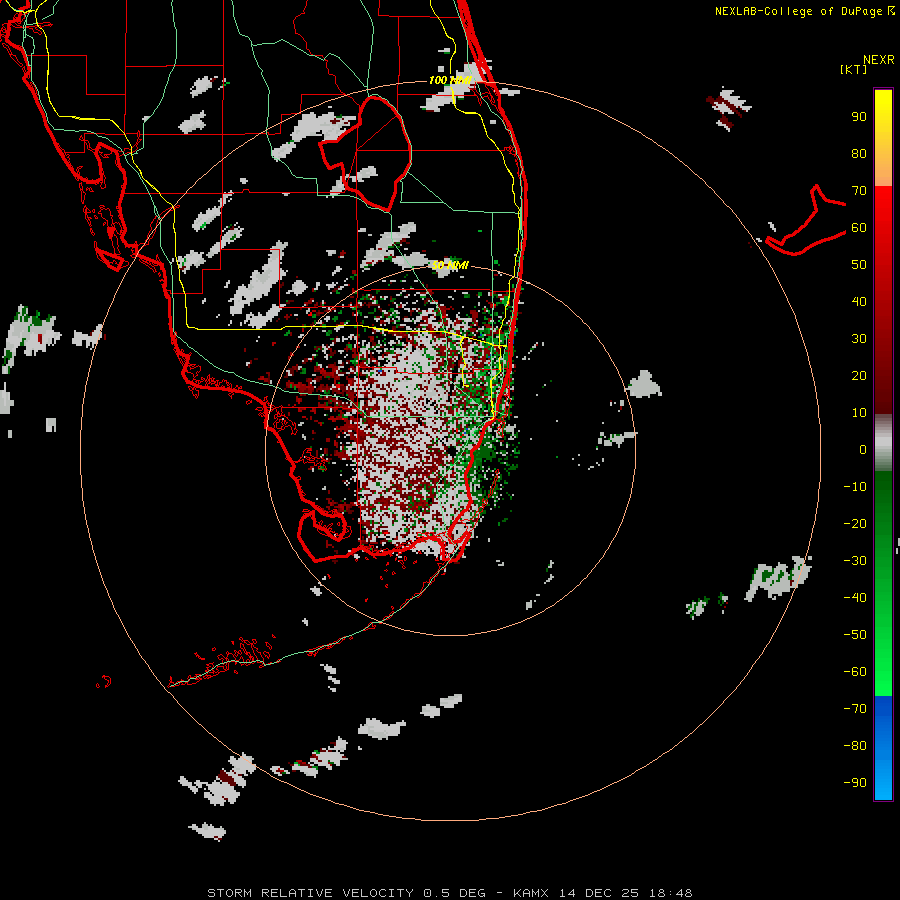Select the -30 value on velocity scale

[855, 561]
